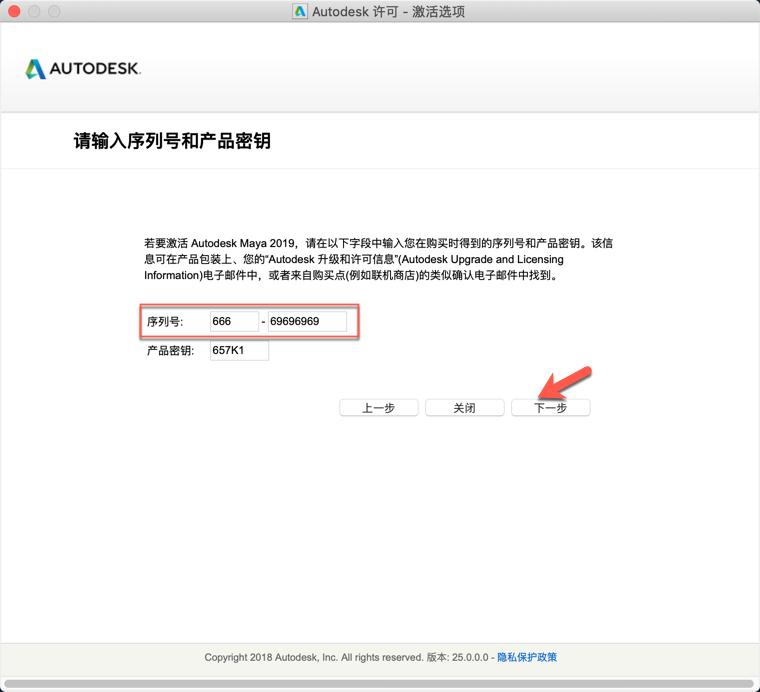The width and height of the screenshot is (760, 692).
Task: Click the heading 请输入序列号和产品密钥
Action: pos(172,141)
